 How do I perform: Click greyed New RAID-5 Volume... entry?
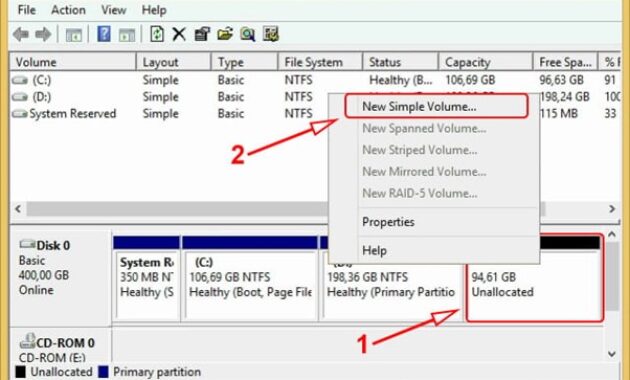419,194
